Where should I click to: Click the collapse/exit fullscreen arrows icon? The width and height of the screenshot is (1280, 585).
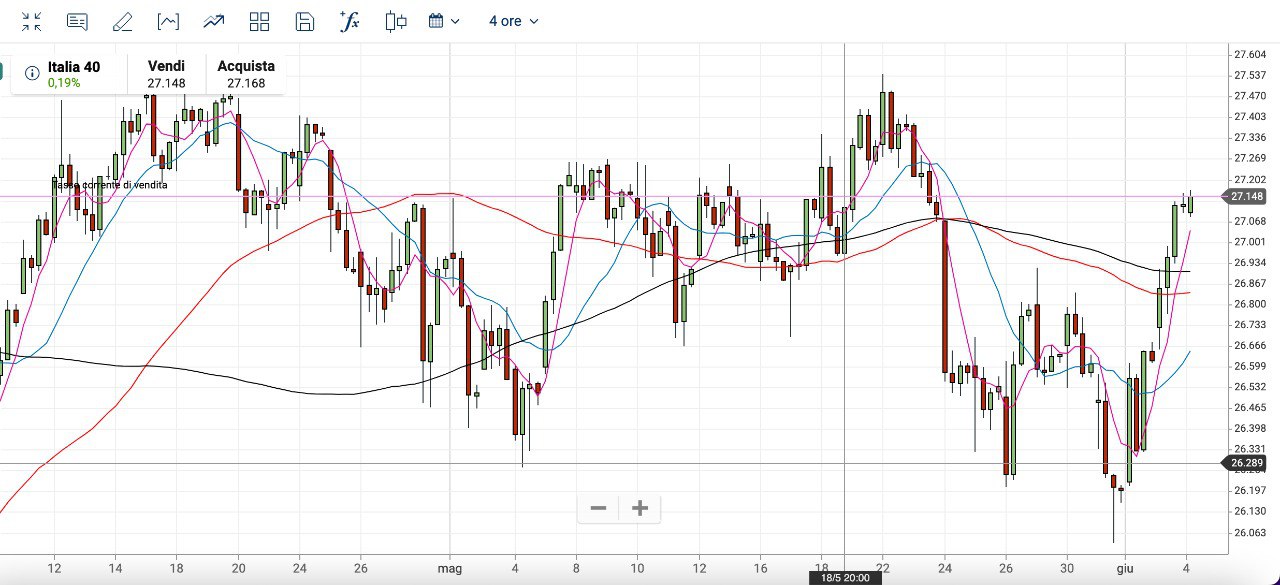click(32, 21)
